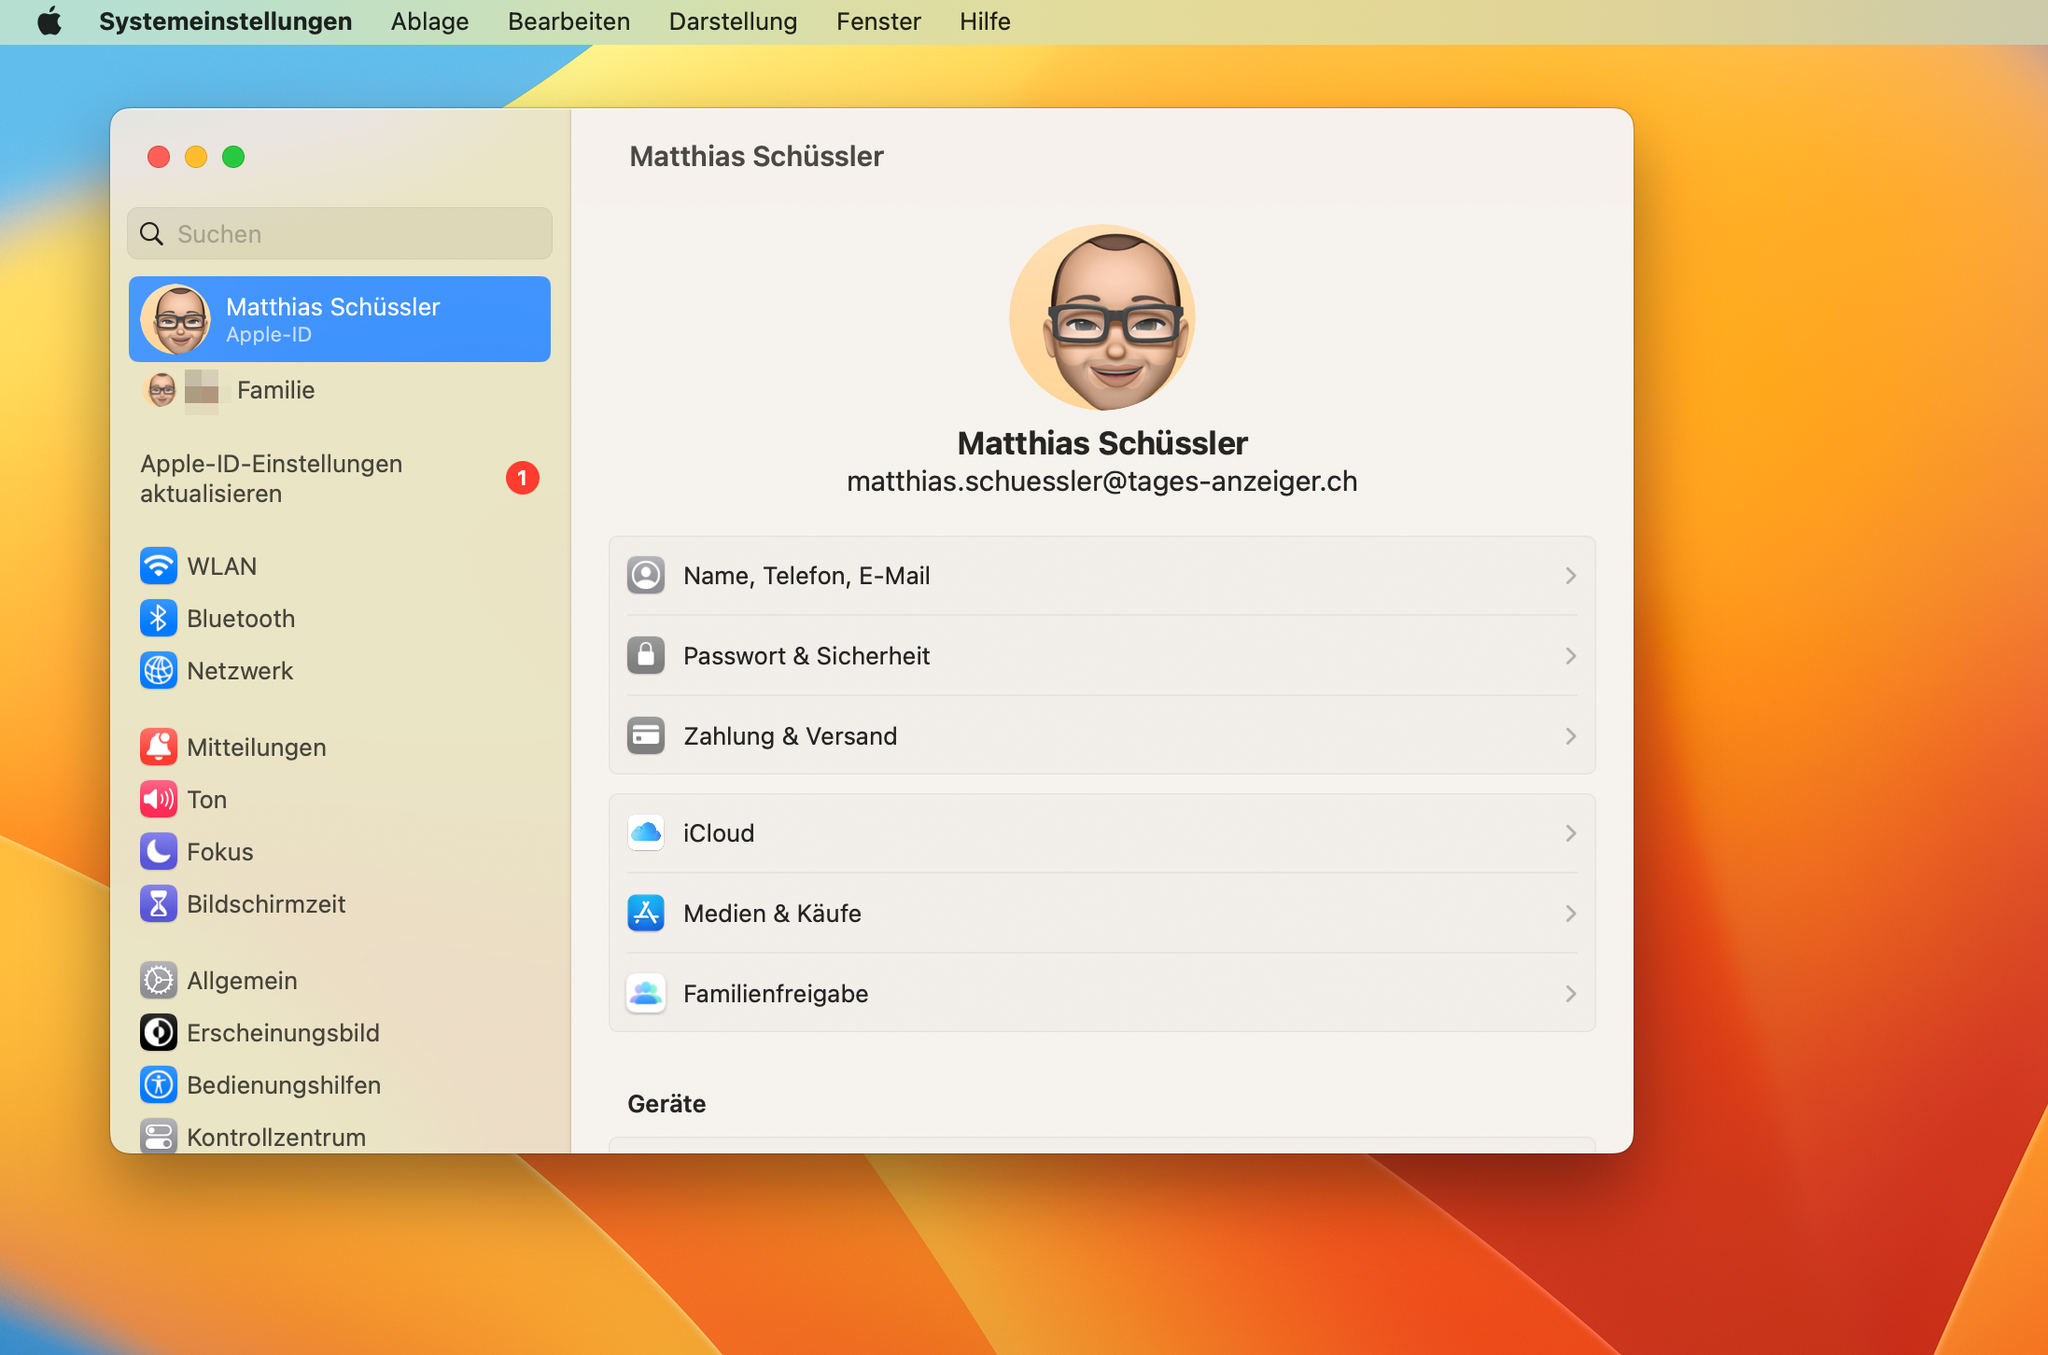This screenshot has width=2048, height=1355.
Task: Click the search magnifier icon
Action: click(x=152, y=233)
